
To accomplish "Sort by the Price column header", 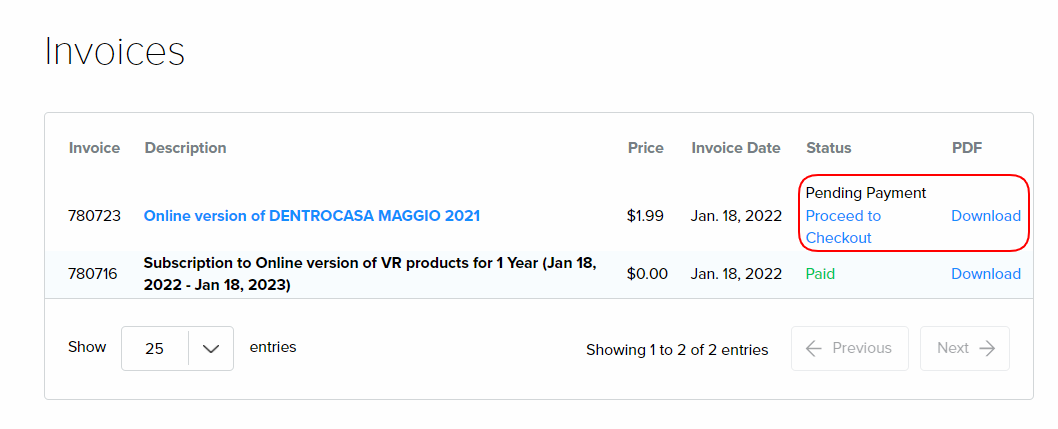I will 645,148.
